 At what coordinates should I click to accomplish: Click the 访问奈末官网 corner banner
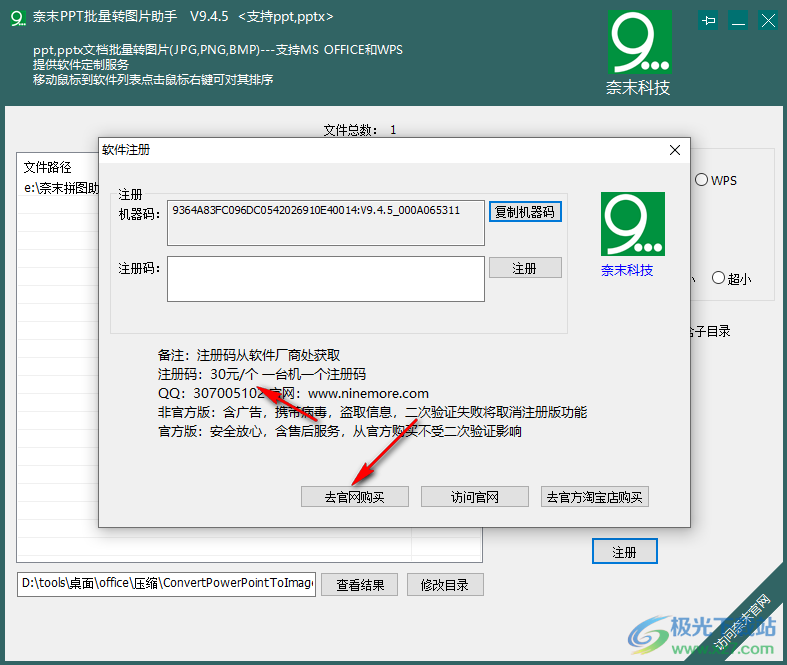click(x=742, y=622)
